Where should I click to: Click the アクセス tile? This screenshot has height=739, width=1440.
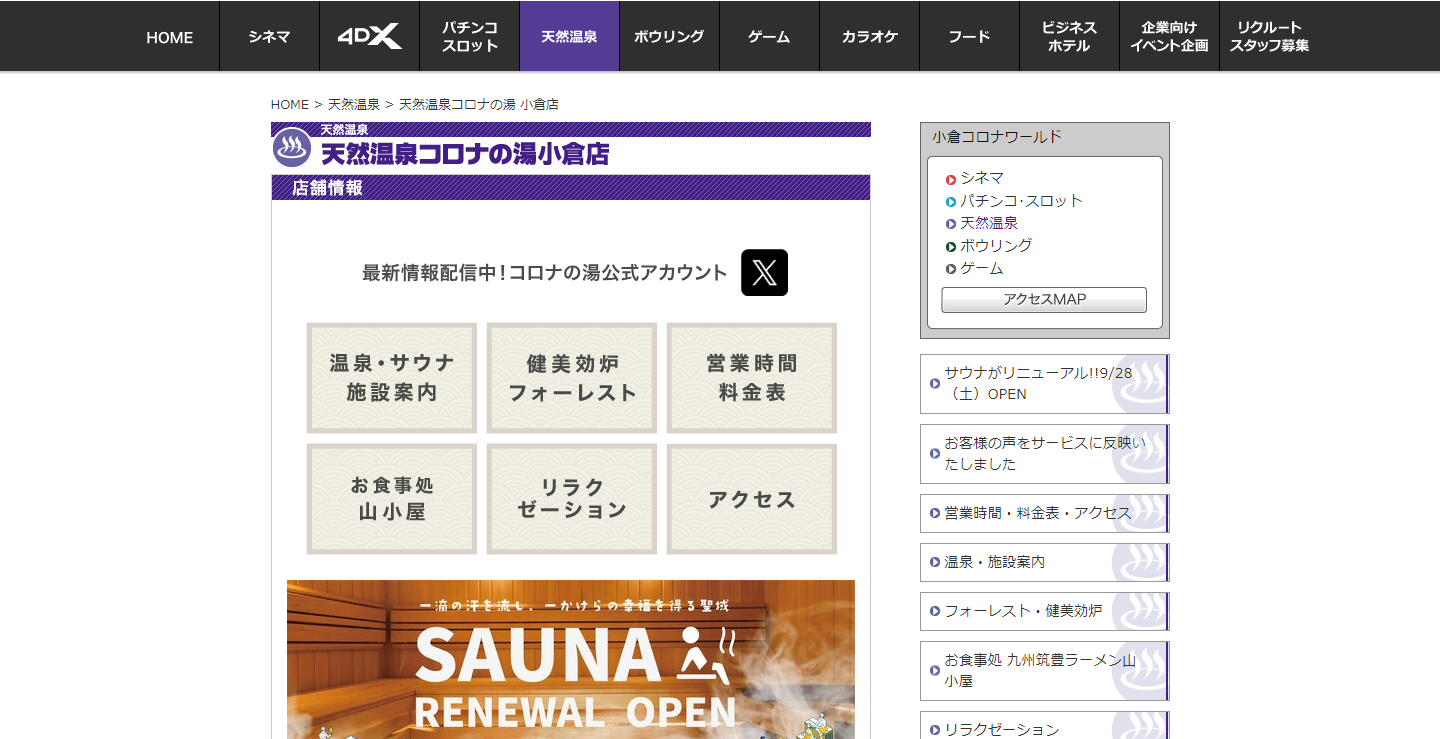click(752, 499)
